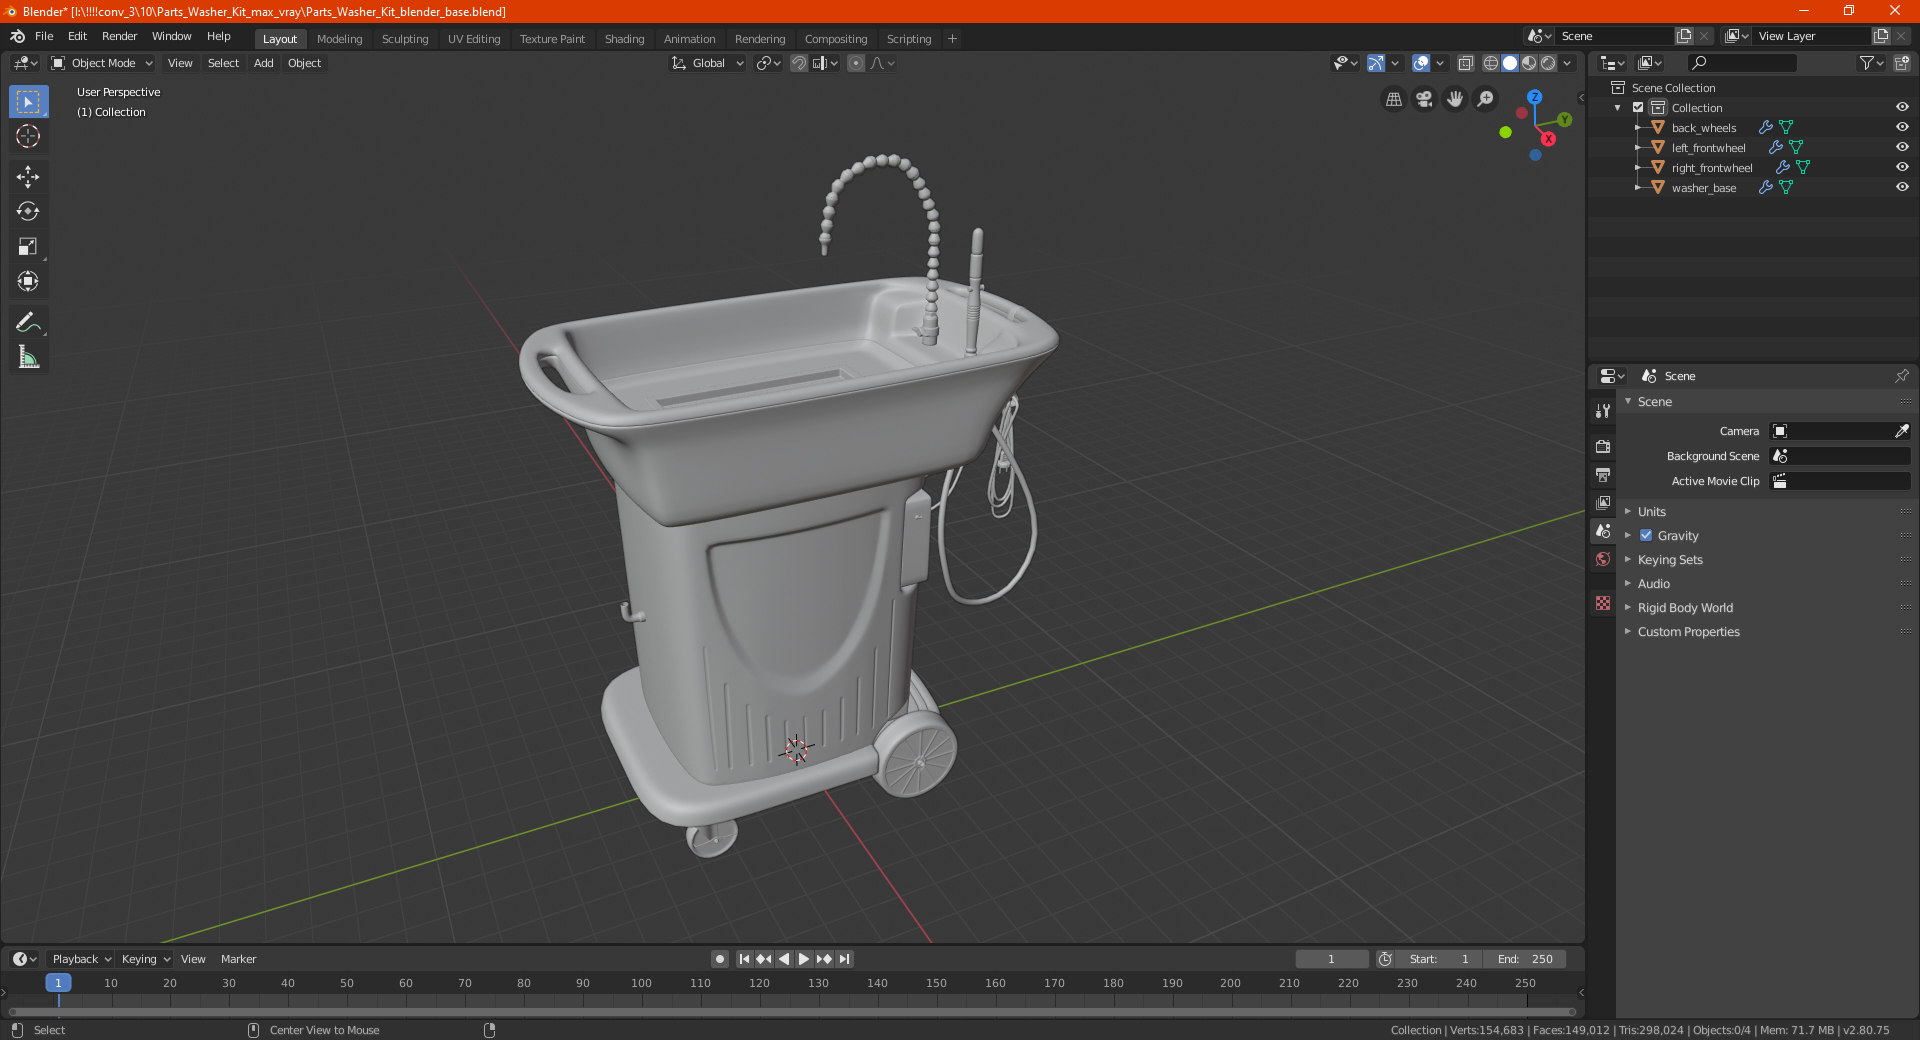Click the zoom view magnifier icon
The image size is (1920, 1040).
pyautogui.click(x=1486, y=99)
